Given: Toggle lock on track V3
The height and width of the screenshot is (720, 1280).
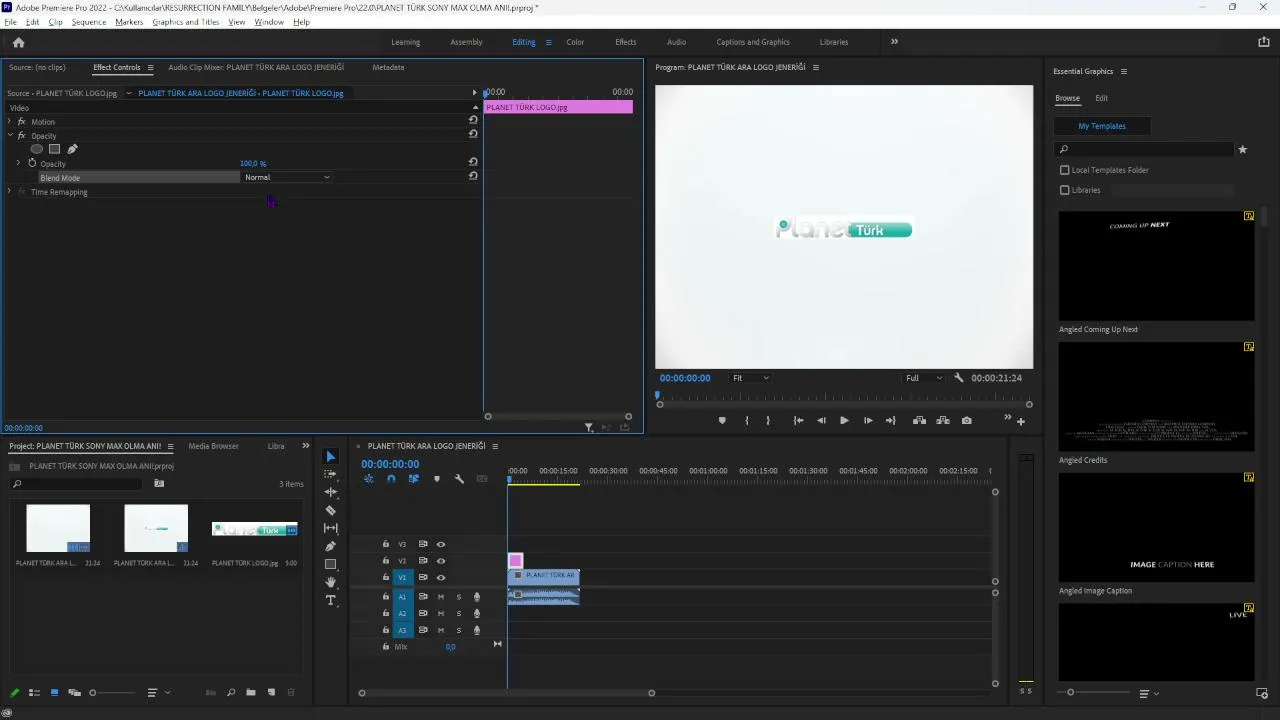Looking at the screenshot, I should point(386,544).
